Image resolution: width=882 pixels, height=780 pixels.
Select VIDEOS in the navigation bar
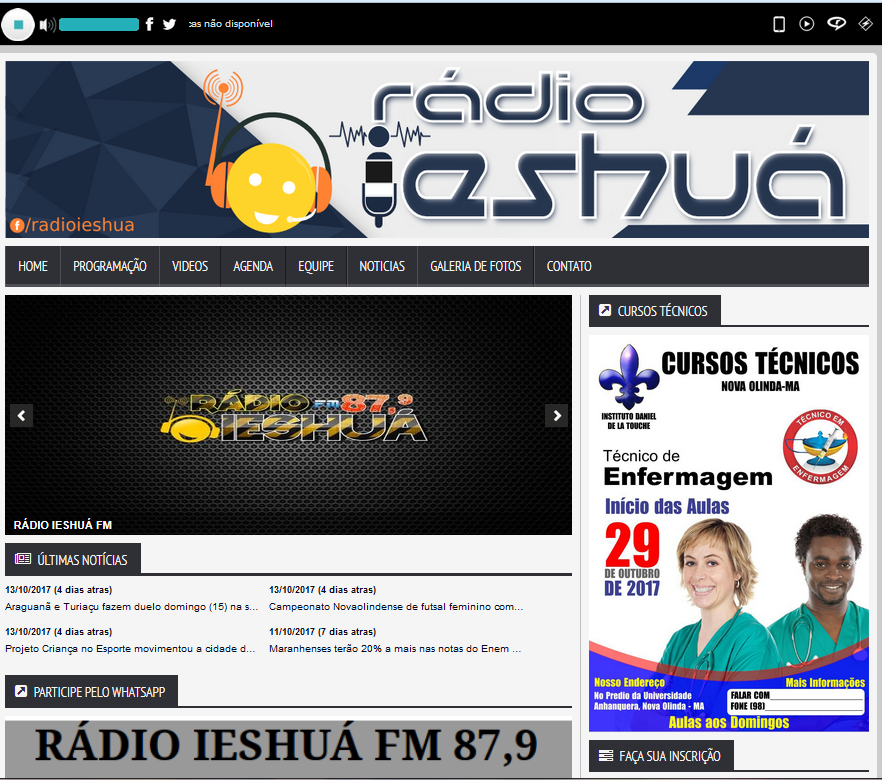pos(190,266)
